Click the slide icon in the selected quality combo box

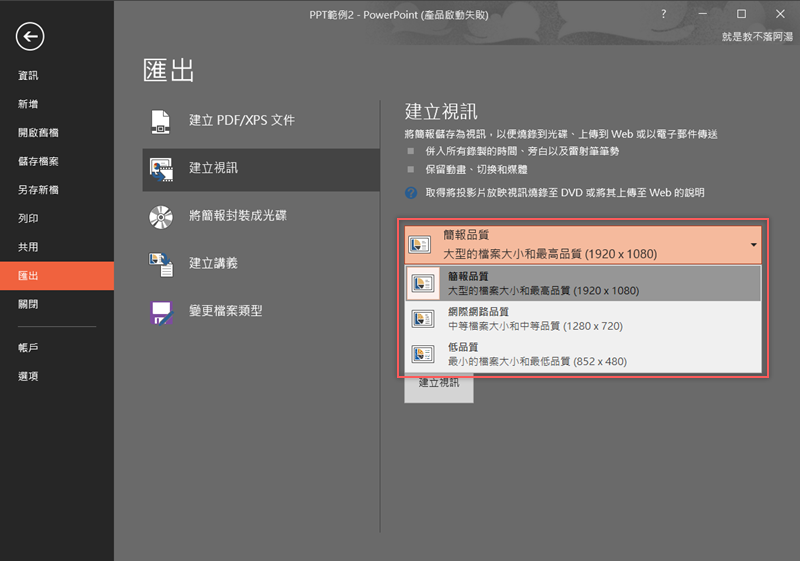coord(419,245)
